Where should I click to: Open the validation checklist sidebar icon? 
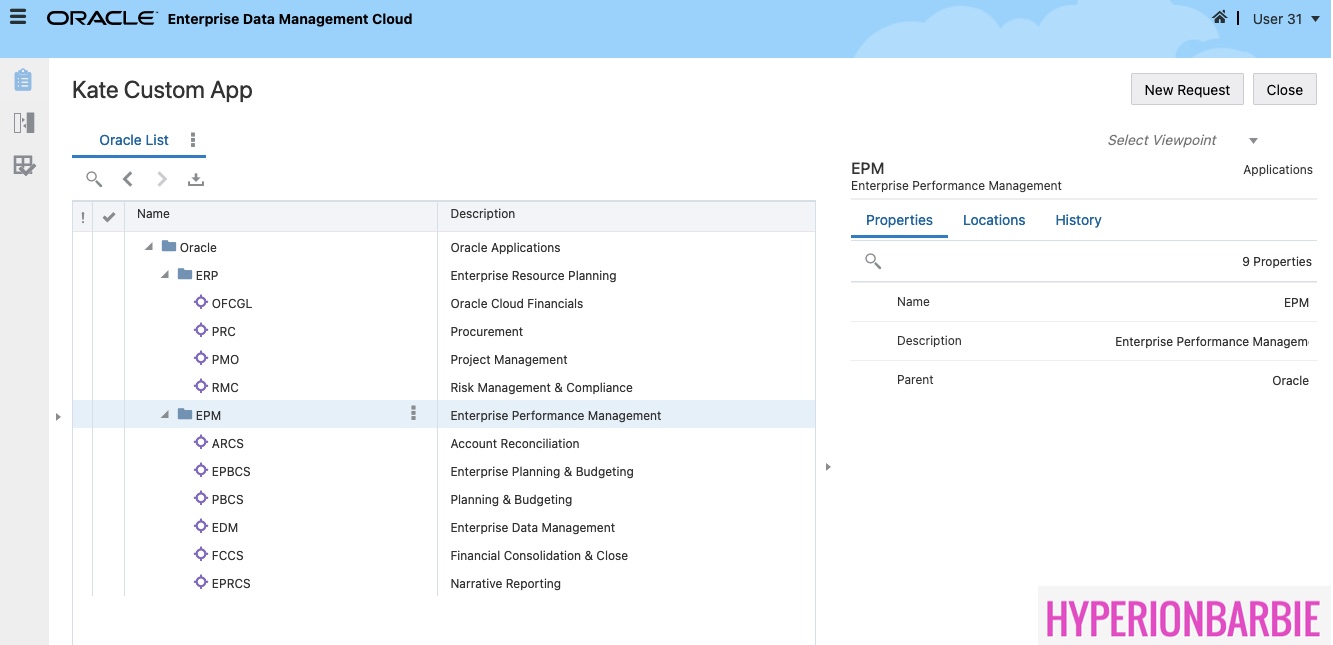click(x=23, y=166)
